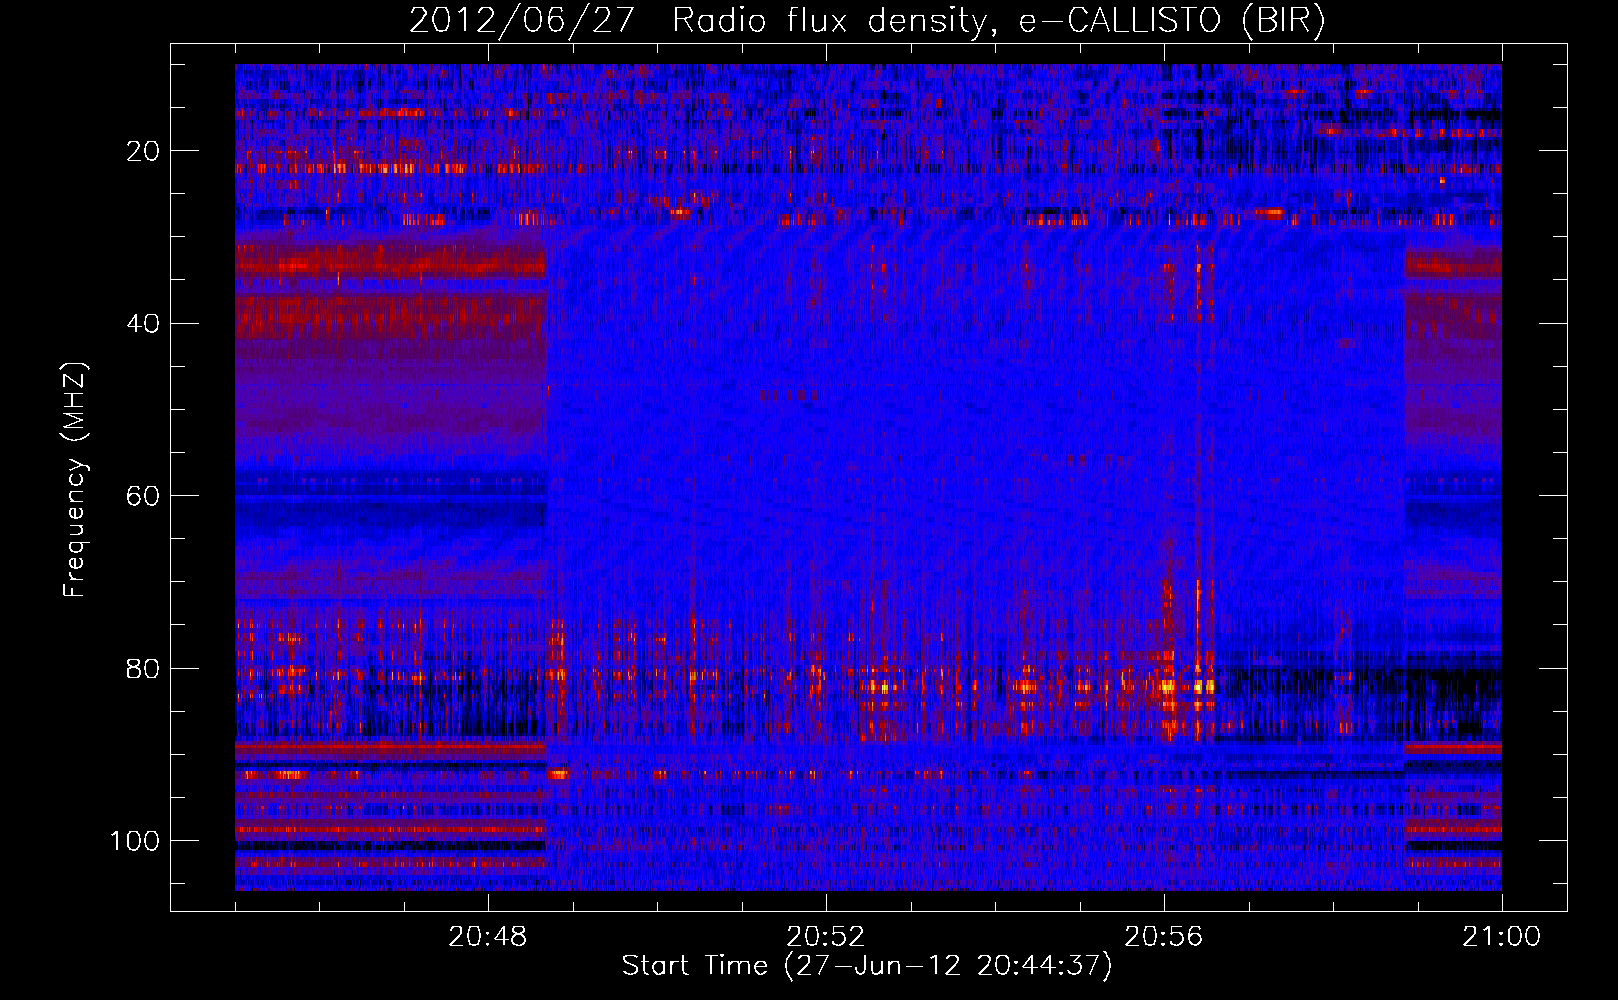Select the 21:00 time tick label
This screenshot has width=1618, height=1000.
click(x=1502, y=937)
